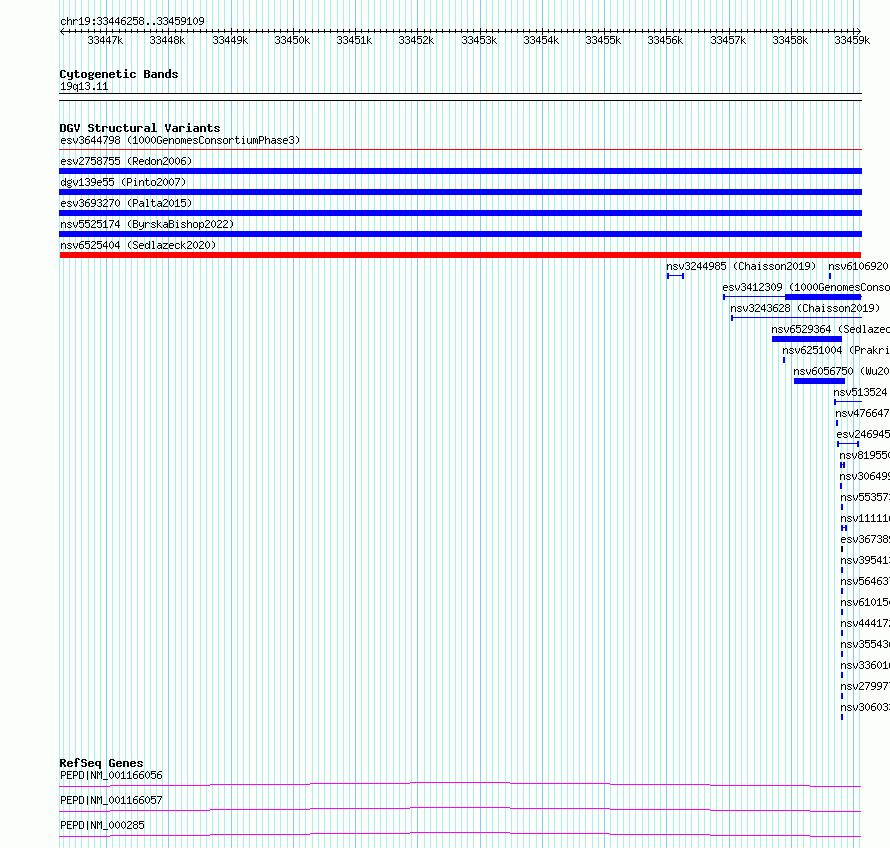Click the 19q13.11 band label

[84, 86]
